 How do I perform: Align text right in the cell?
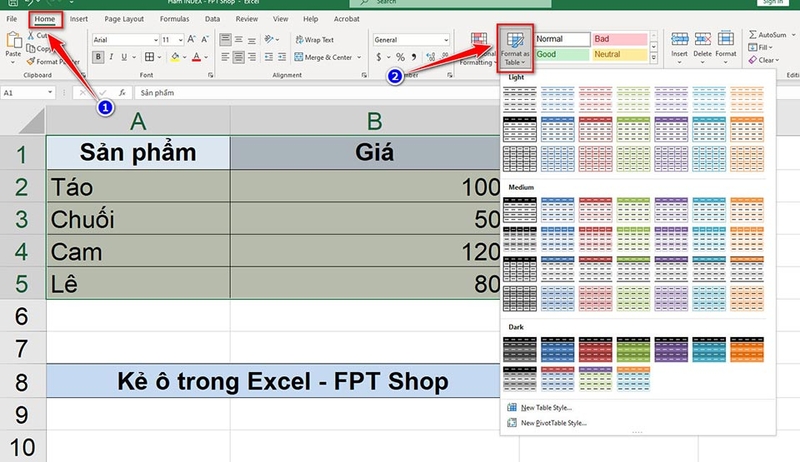click(252, 57)
